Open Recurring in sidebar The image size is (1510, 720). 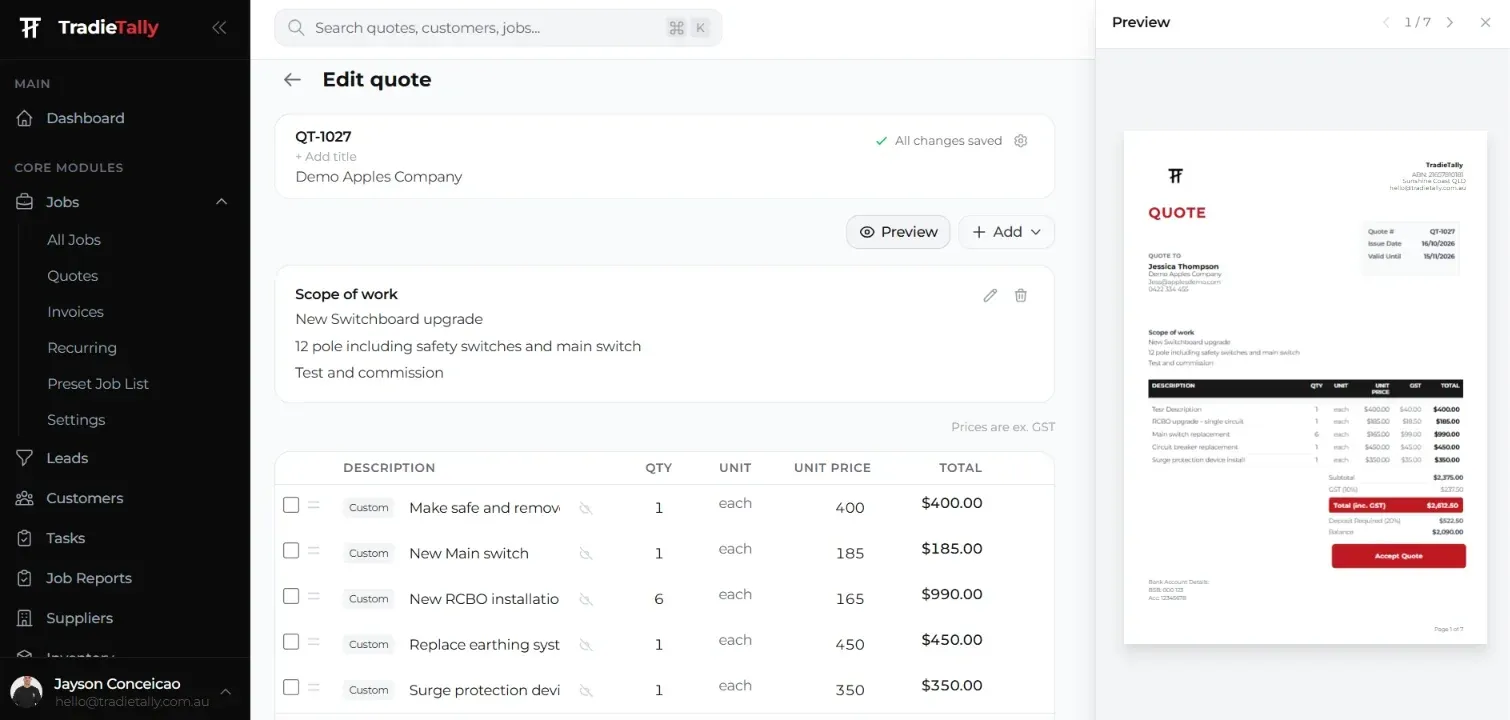coord(82,348)
